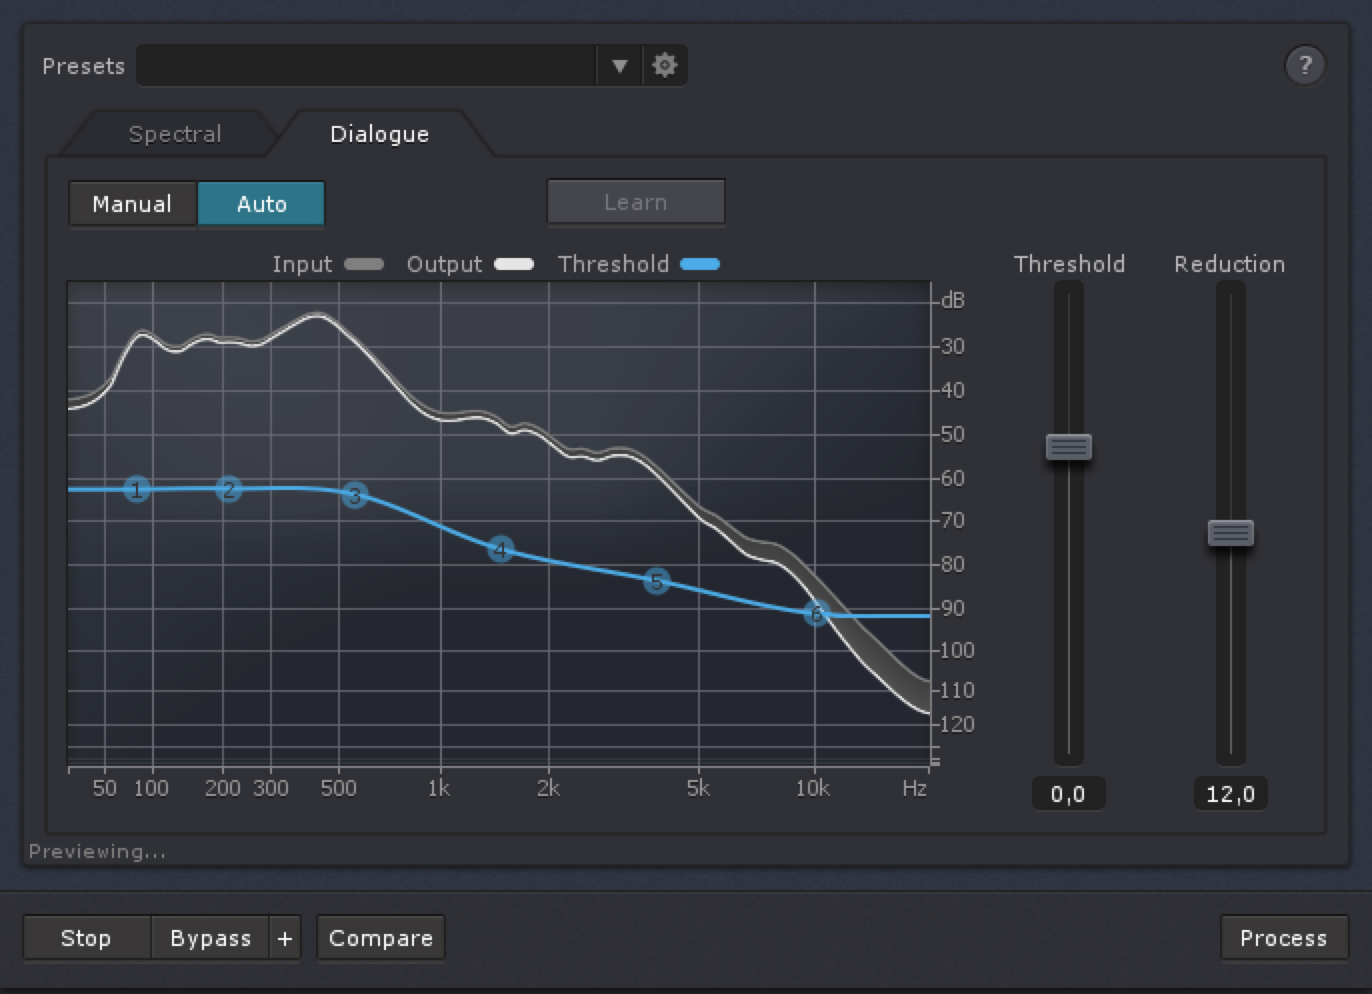Click the Reduction value field showing 12,0
Image resolution: width=1372 pixels, height=994 pixels.
point(1231,793)
